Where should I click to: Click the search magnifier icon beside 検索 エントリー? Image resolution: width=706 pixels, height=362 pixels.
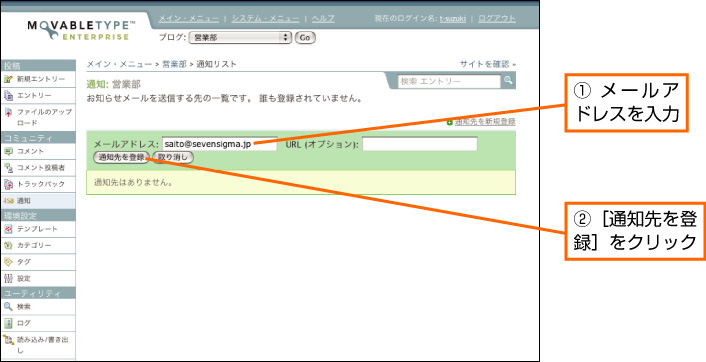pyautogui.click(x=508, y=81)
